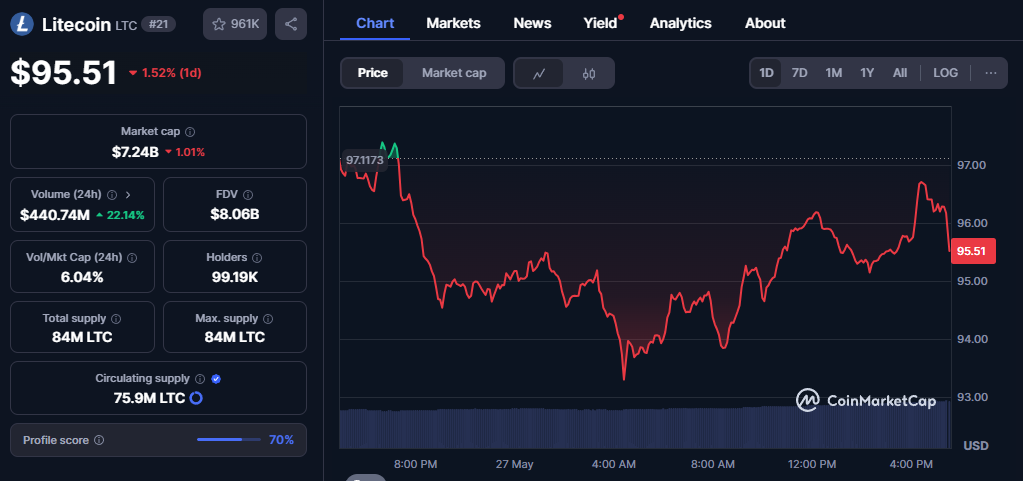
Task: Click the circulating supply progress ring
Action: tap(196, 397)
